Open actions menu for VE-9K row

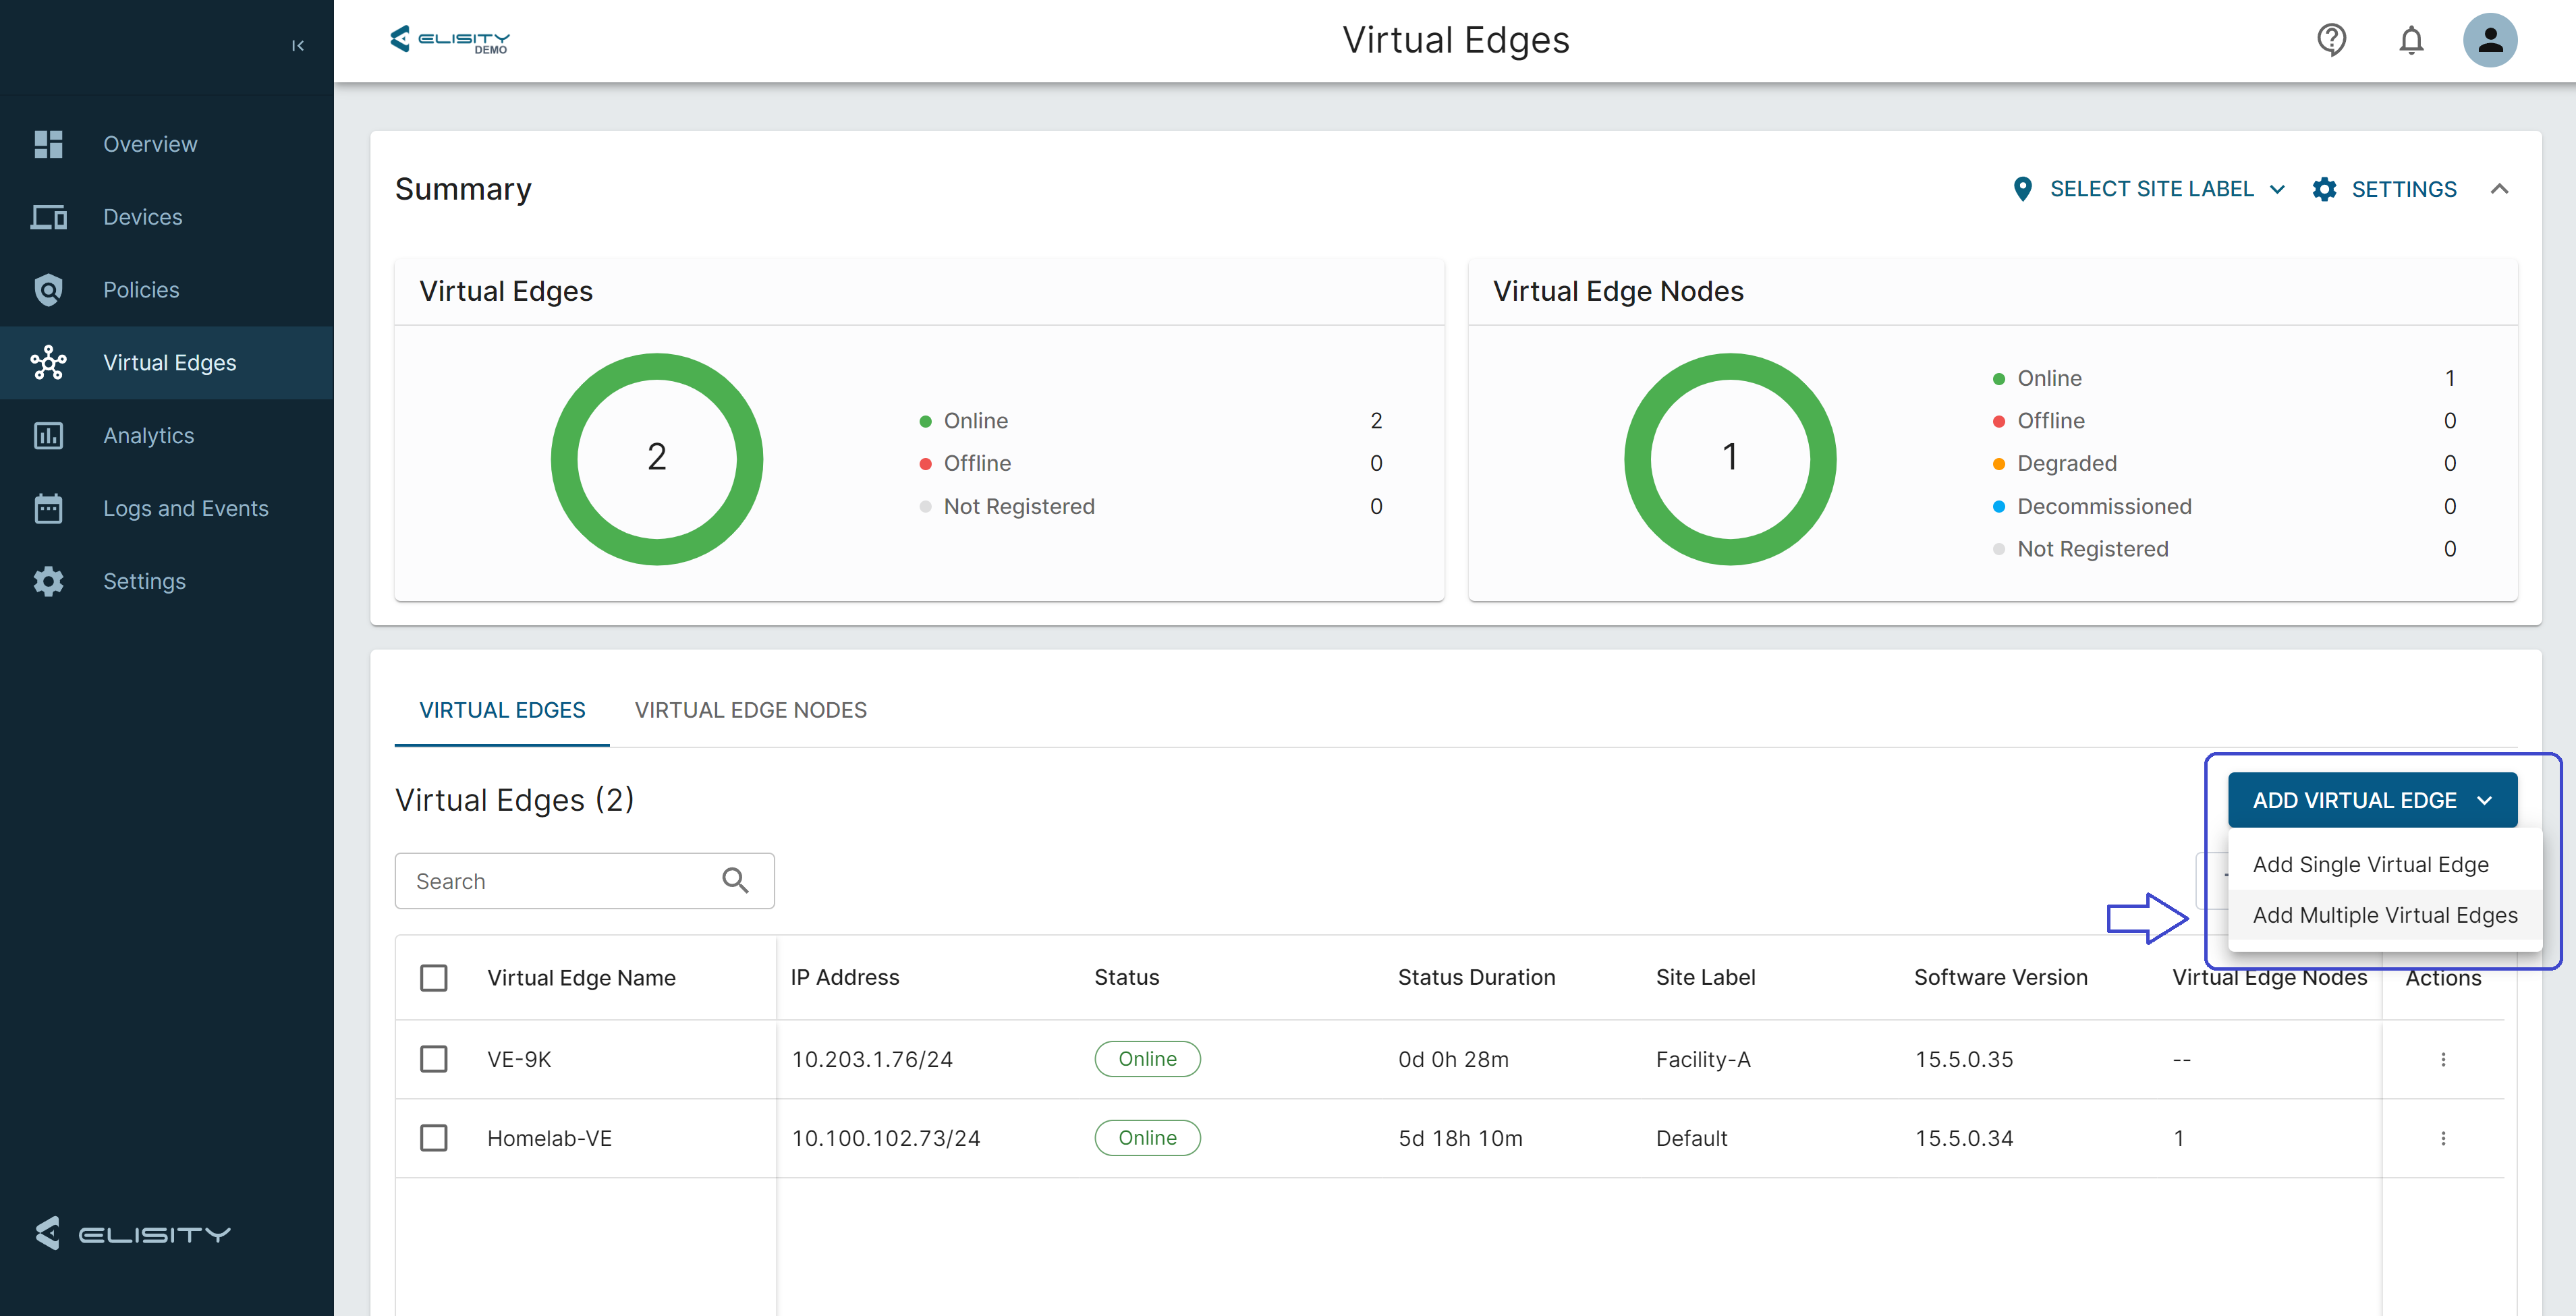(2443, 1059)
